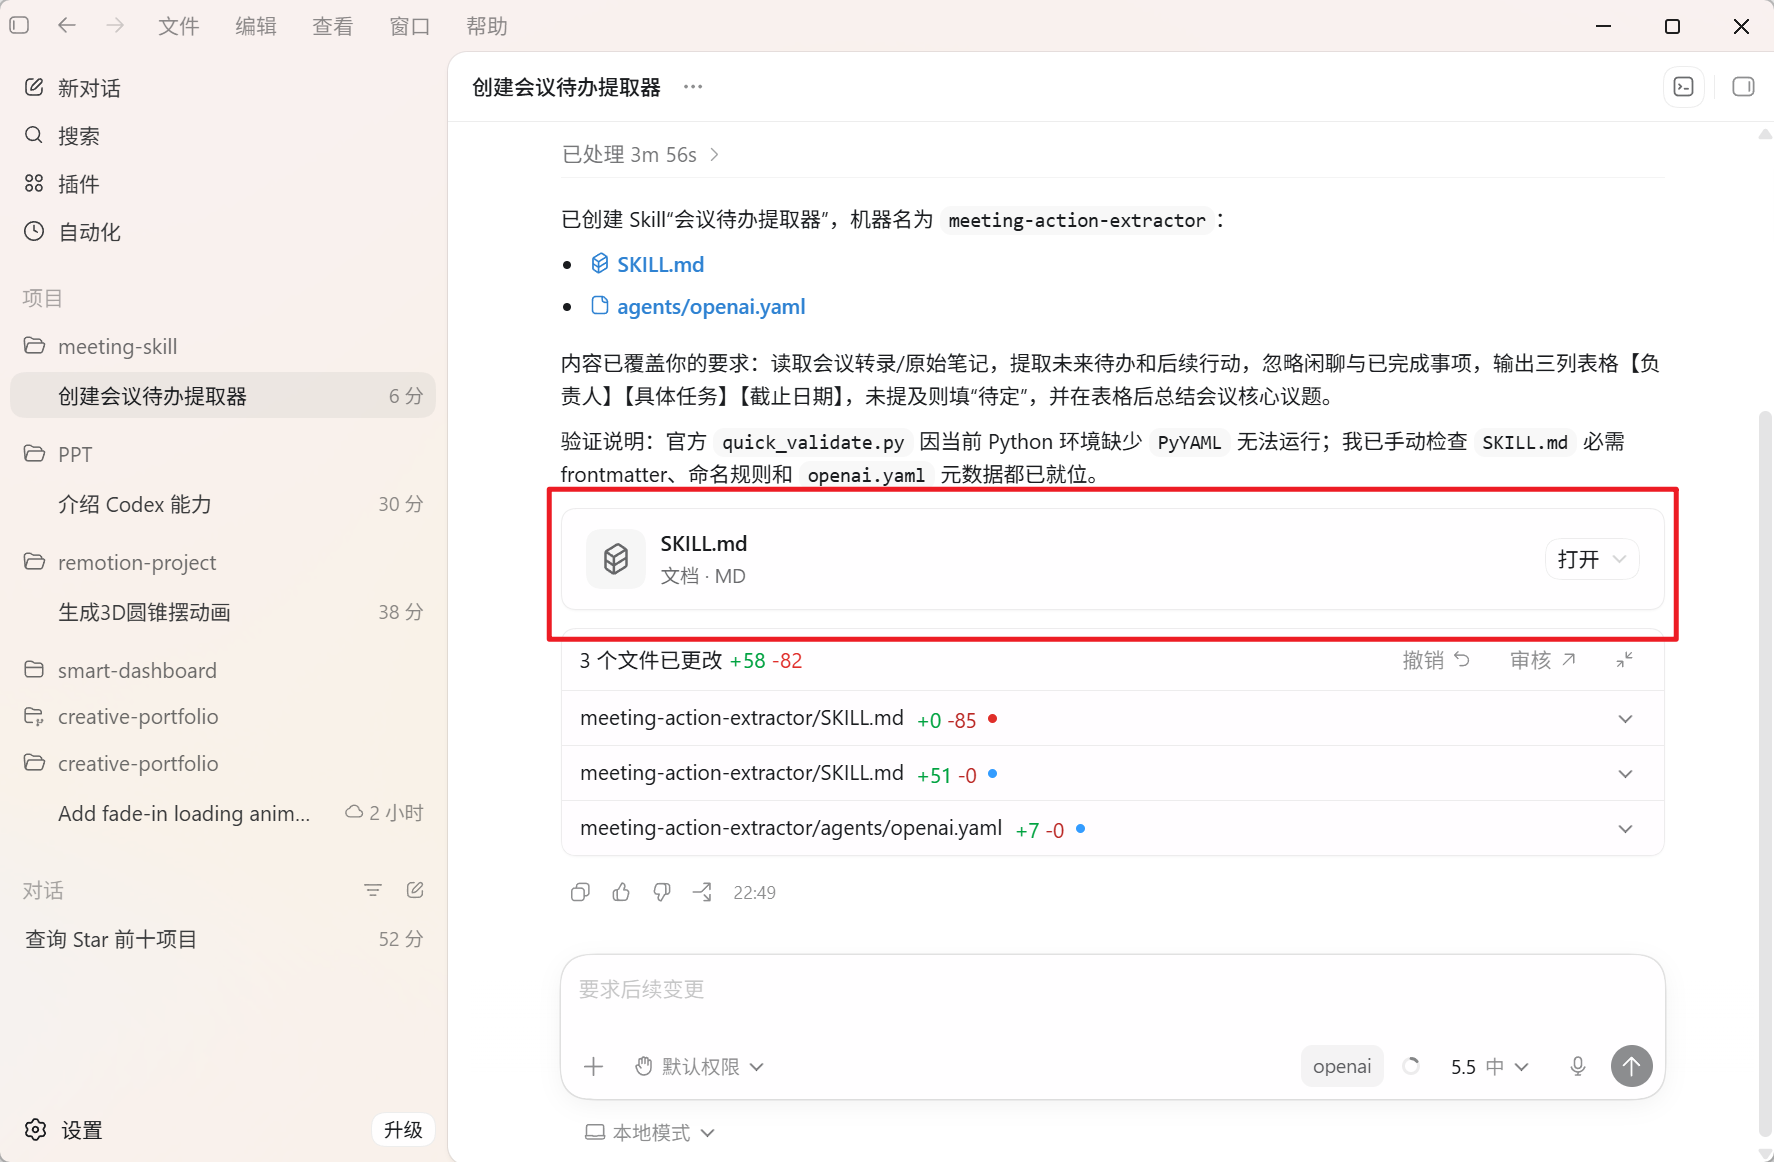Viewport: 1774px width, 1162px height.
Task: Click 审核 to review changes
Action: click(1543, 660)
